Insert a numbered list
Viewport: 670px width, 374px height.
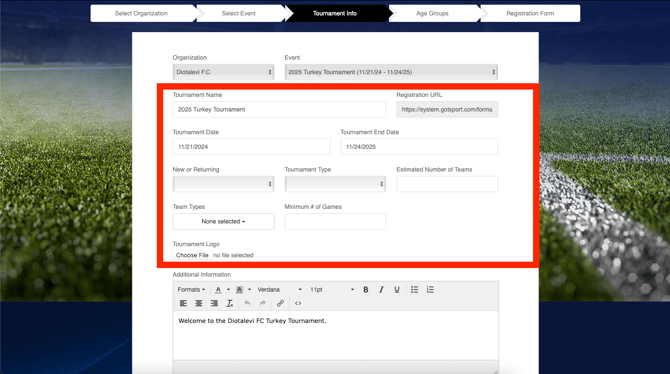point(430,290)
